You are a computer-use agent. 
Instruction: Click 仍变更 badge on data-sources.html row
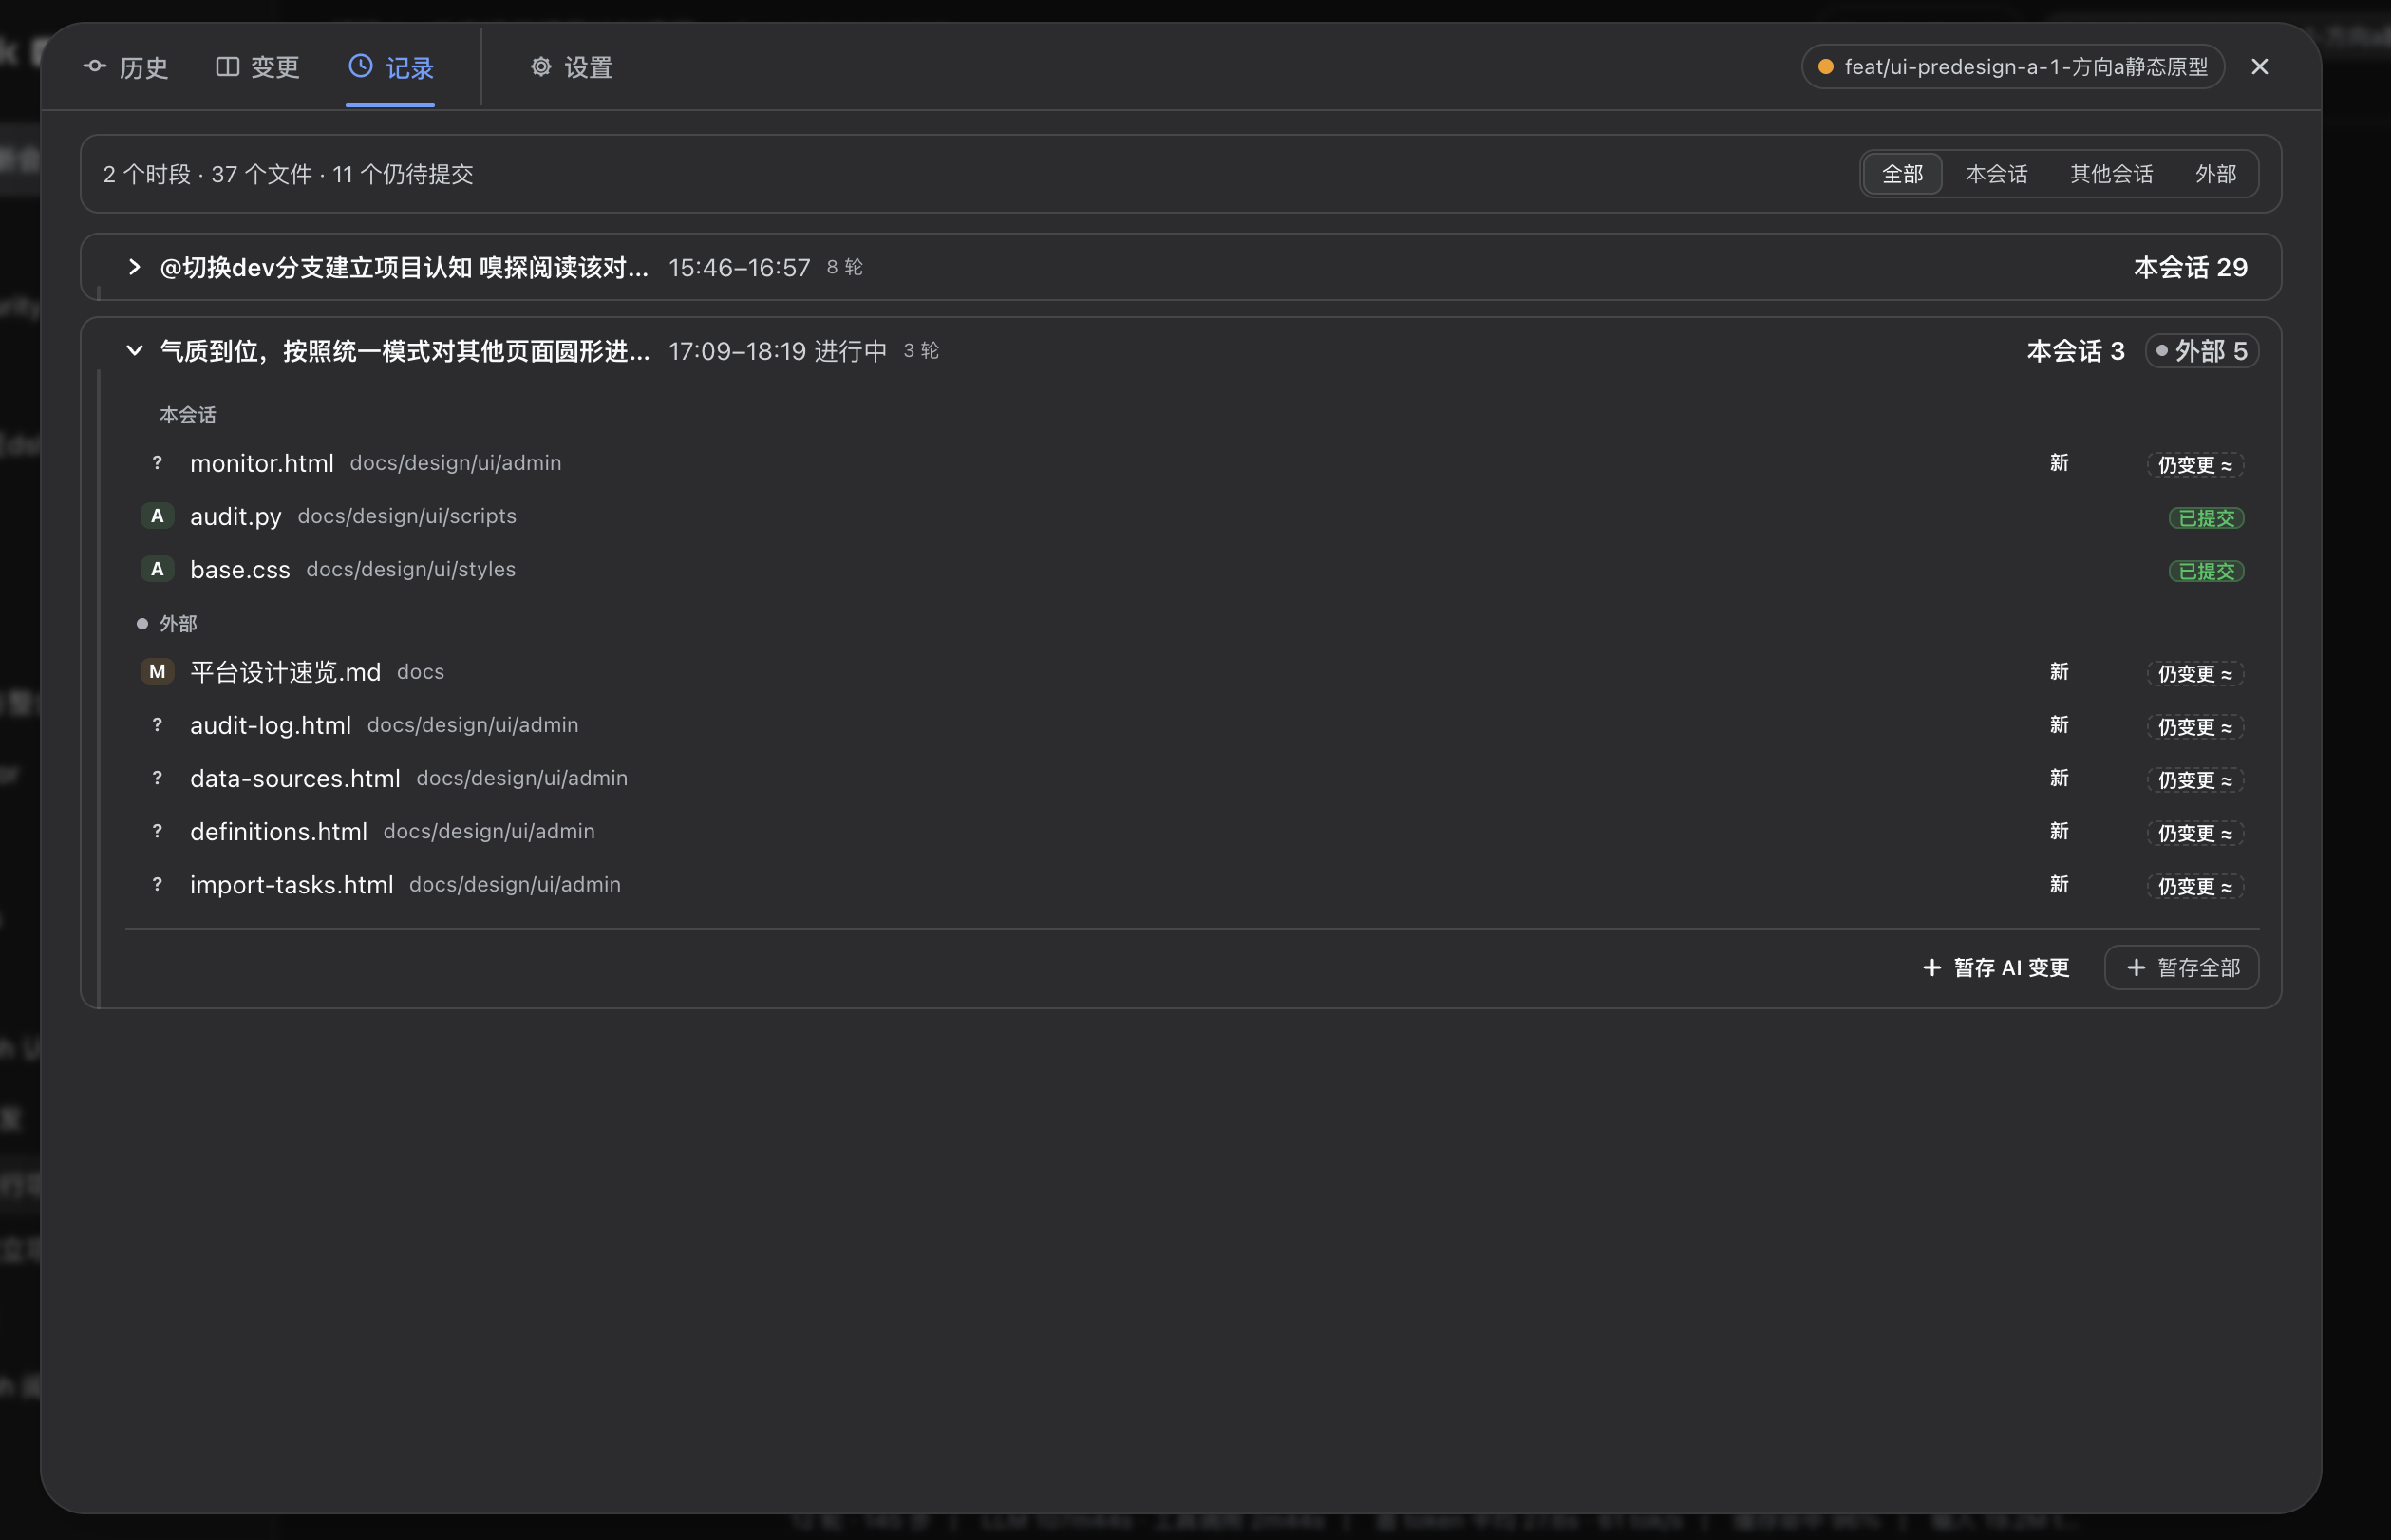pyautogui.click(x=2195, y=780)
